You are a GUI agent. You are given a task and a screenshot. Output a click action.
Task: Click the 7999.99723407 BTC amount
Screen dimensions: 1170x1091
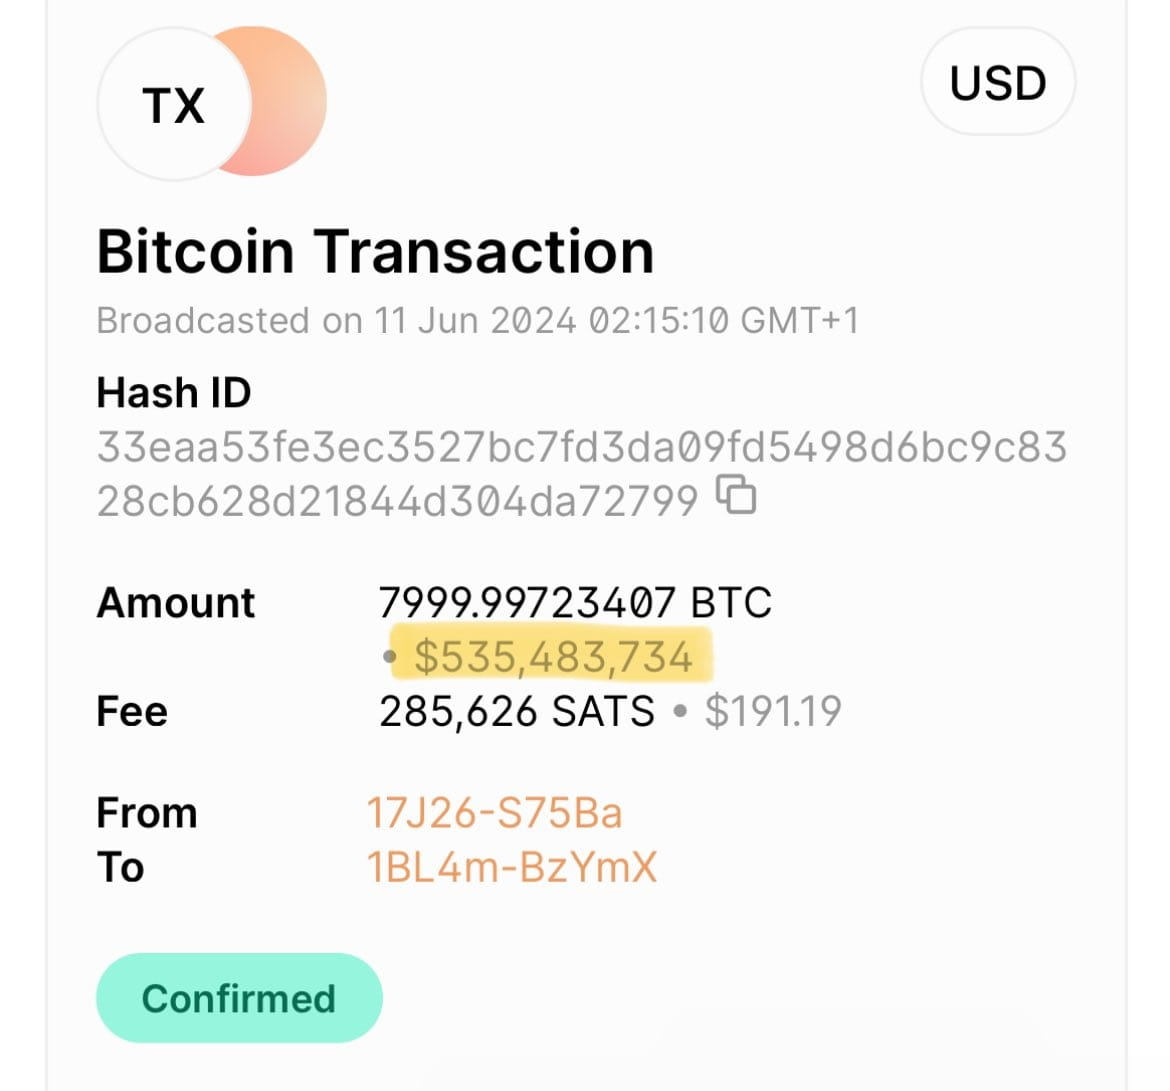(x=575, y=603)
